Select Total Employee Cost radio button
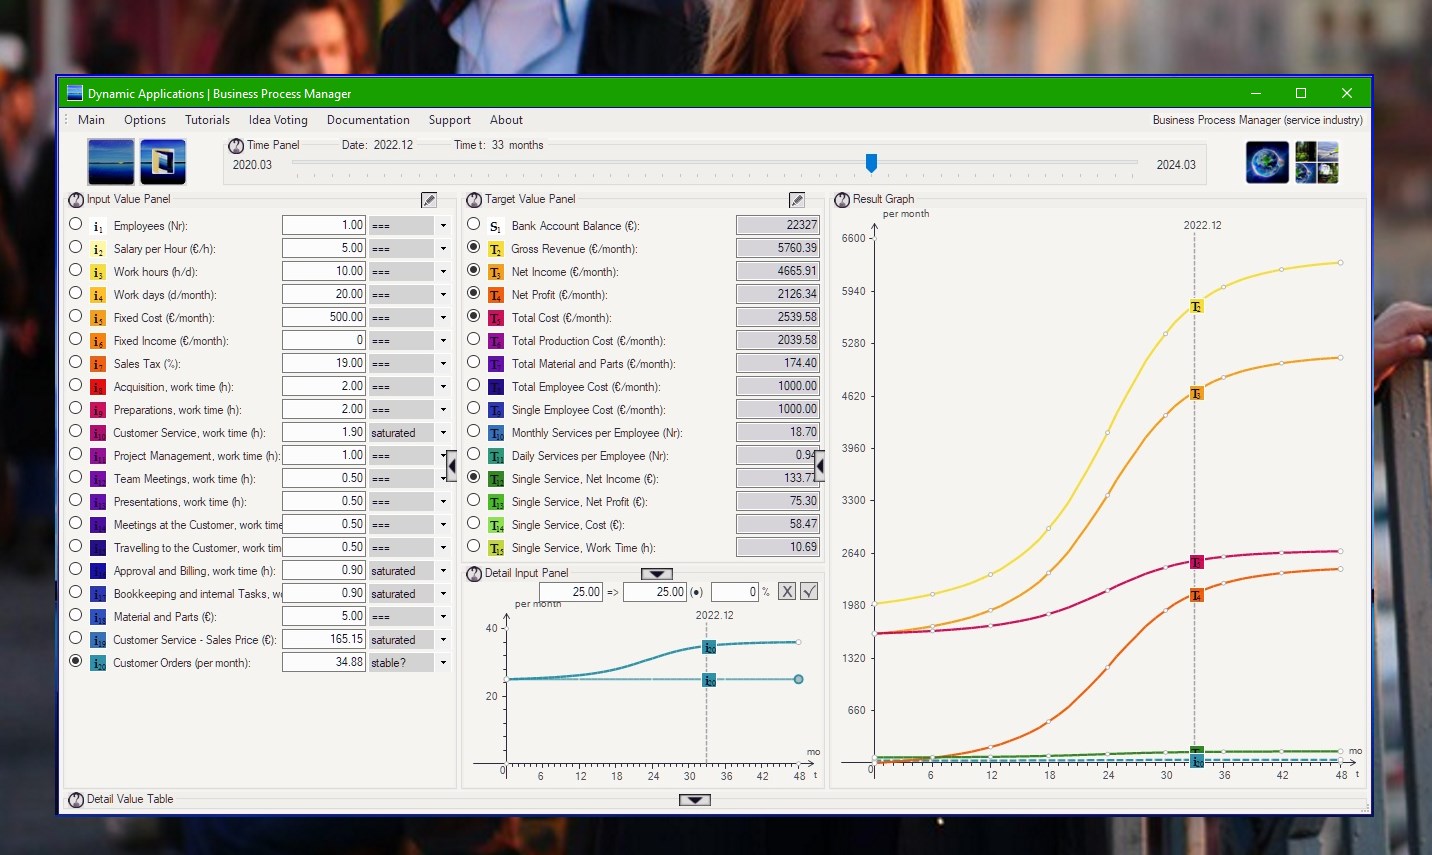Image resolution: width=1432 pixels, height=855 pixels. pyautogui.click(x=473, y=385)
